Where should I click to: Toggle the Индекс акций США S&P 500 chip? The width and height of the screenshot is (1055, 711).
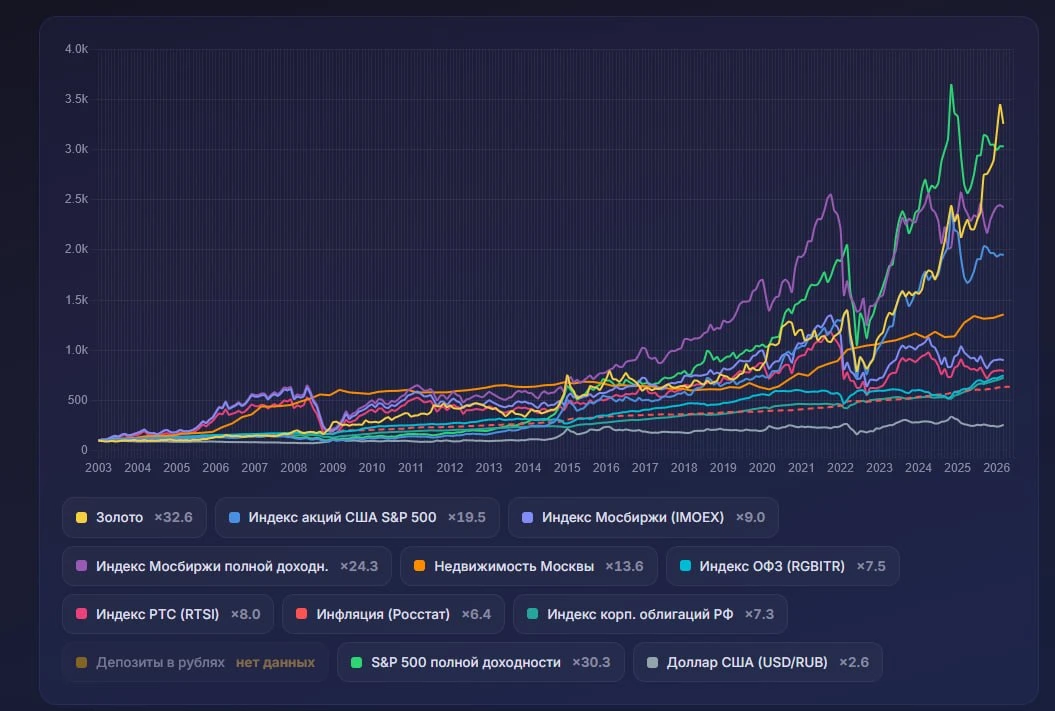click(x=357, y=517)
